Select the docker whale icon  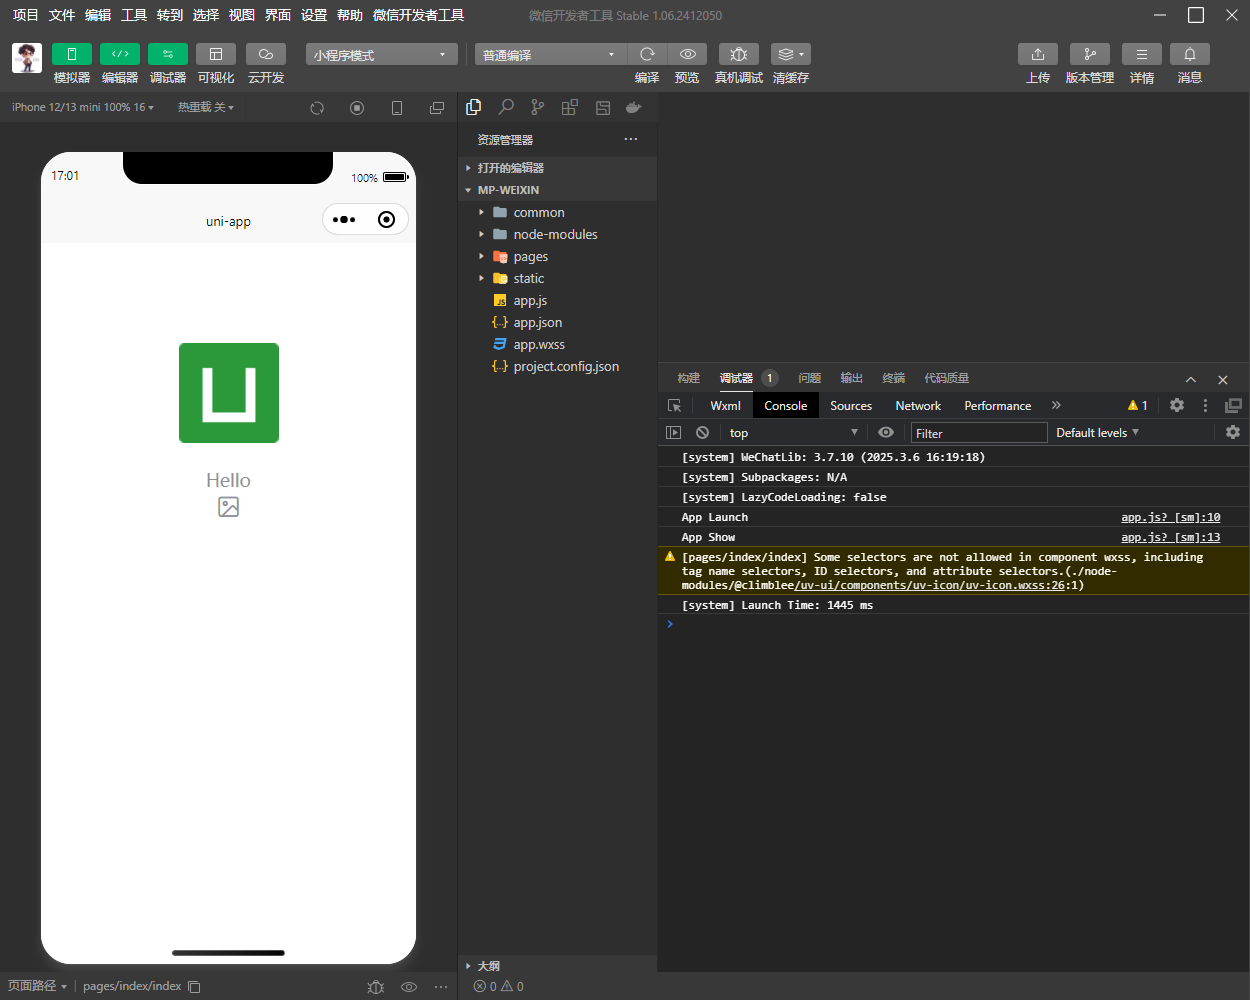[634, 107]
